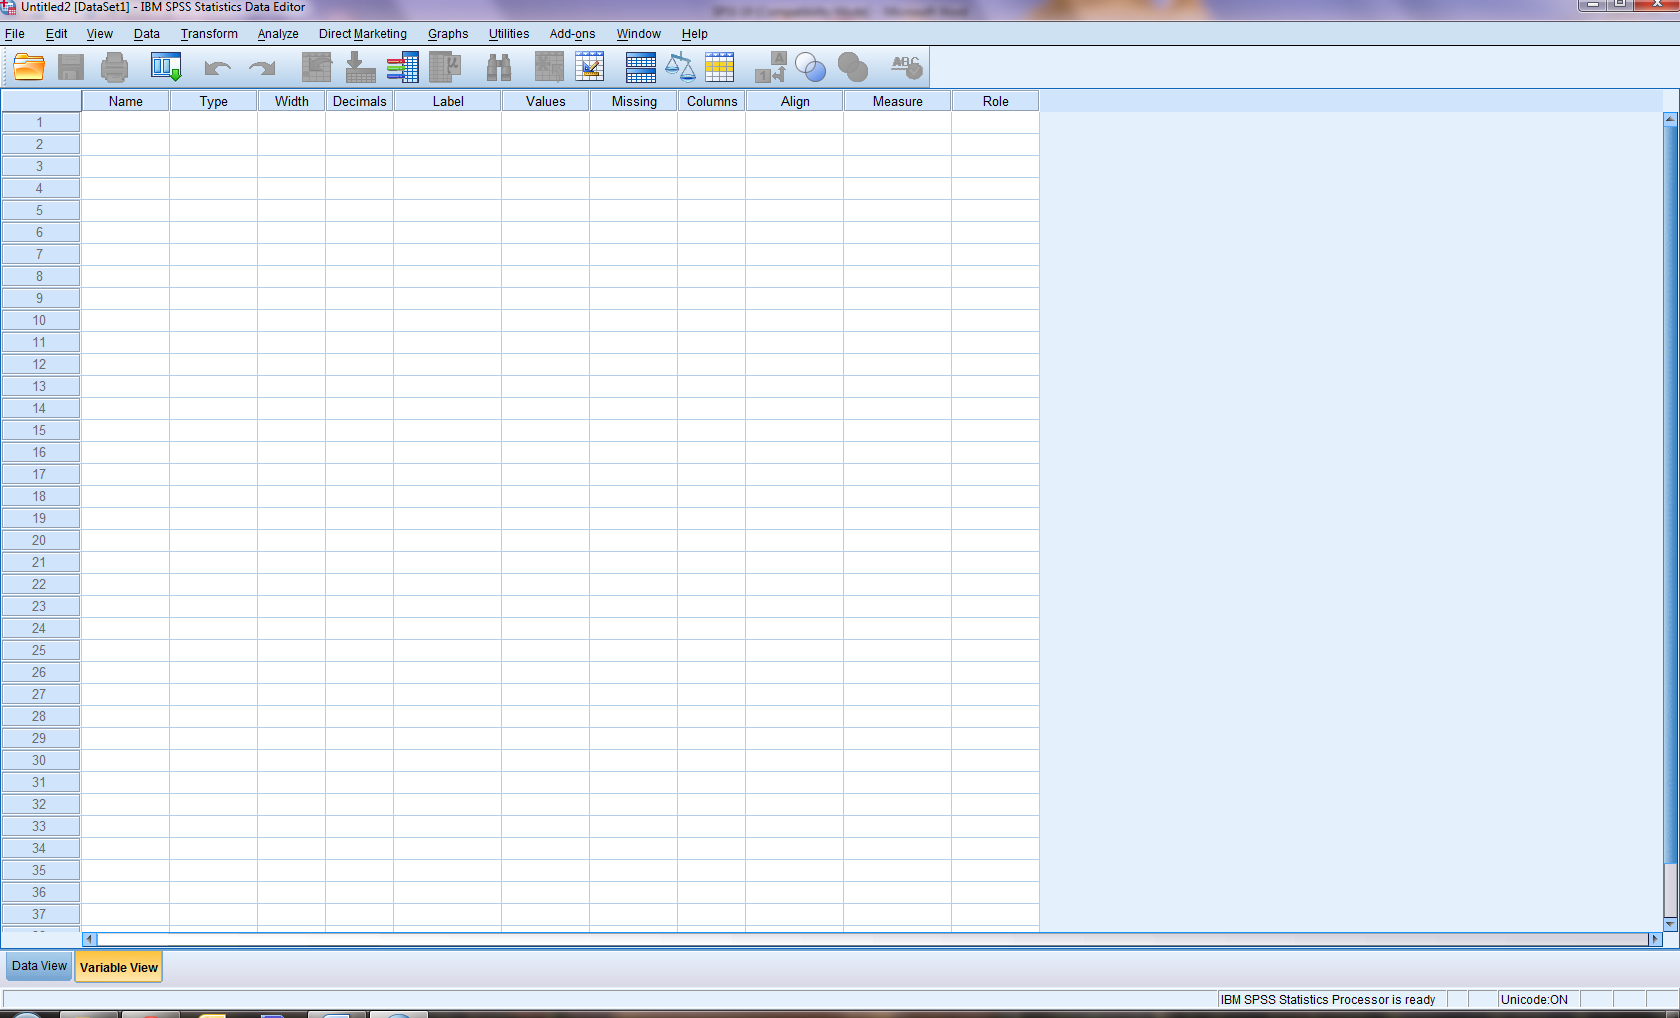This screenshot has height=1018, width=1680.
Task: Click the Label column header
Action: 448,101
